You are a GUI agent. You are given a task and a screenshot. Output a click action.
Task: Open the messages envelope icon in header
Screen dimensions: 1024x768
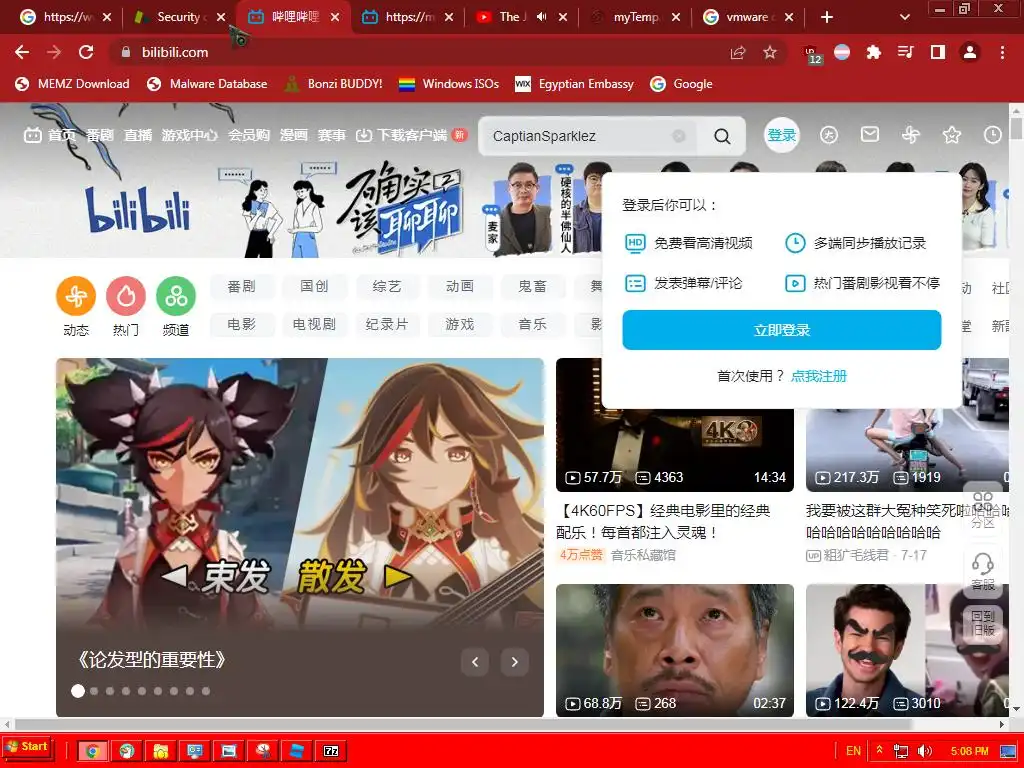click(869, 135)
